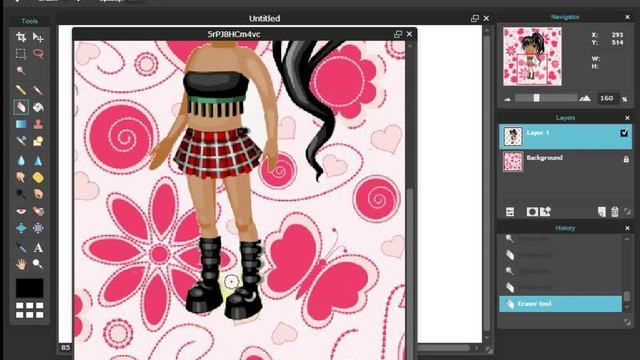Select the Dodge tool

pos(21,194)
